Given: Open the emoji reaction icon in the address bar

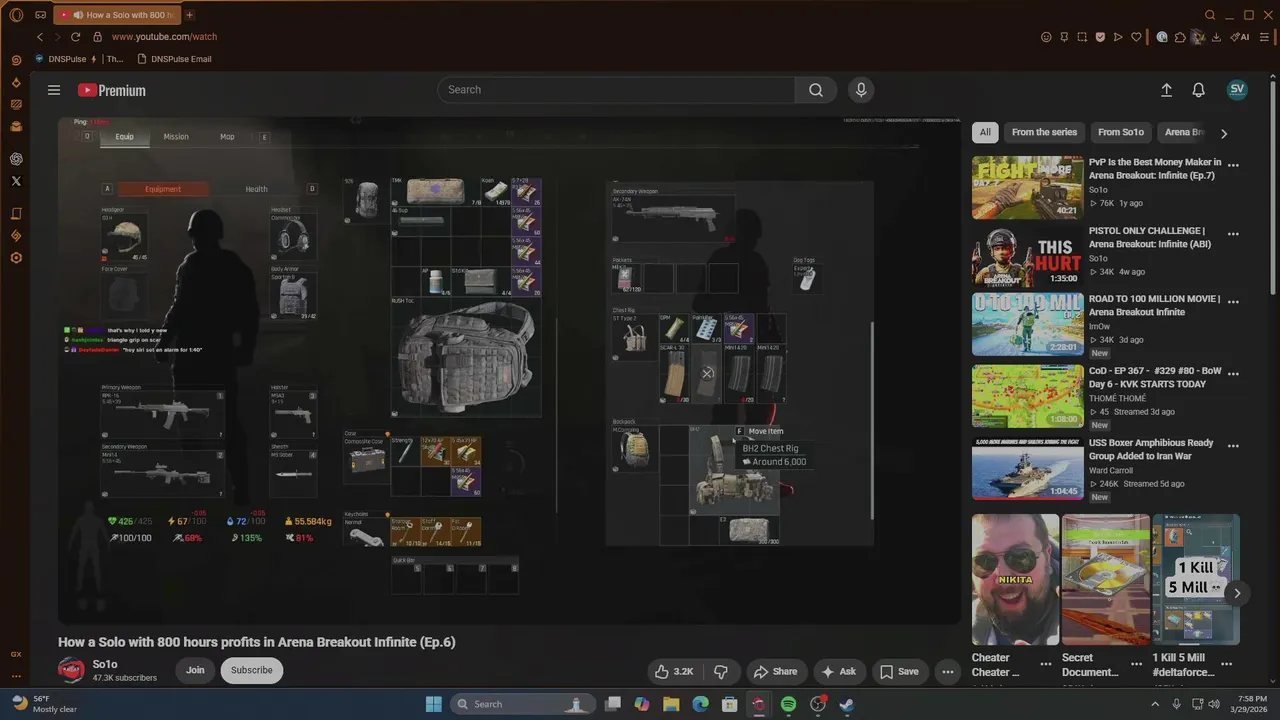Looking at the screenshot, I should [1046, 37].
